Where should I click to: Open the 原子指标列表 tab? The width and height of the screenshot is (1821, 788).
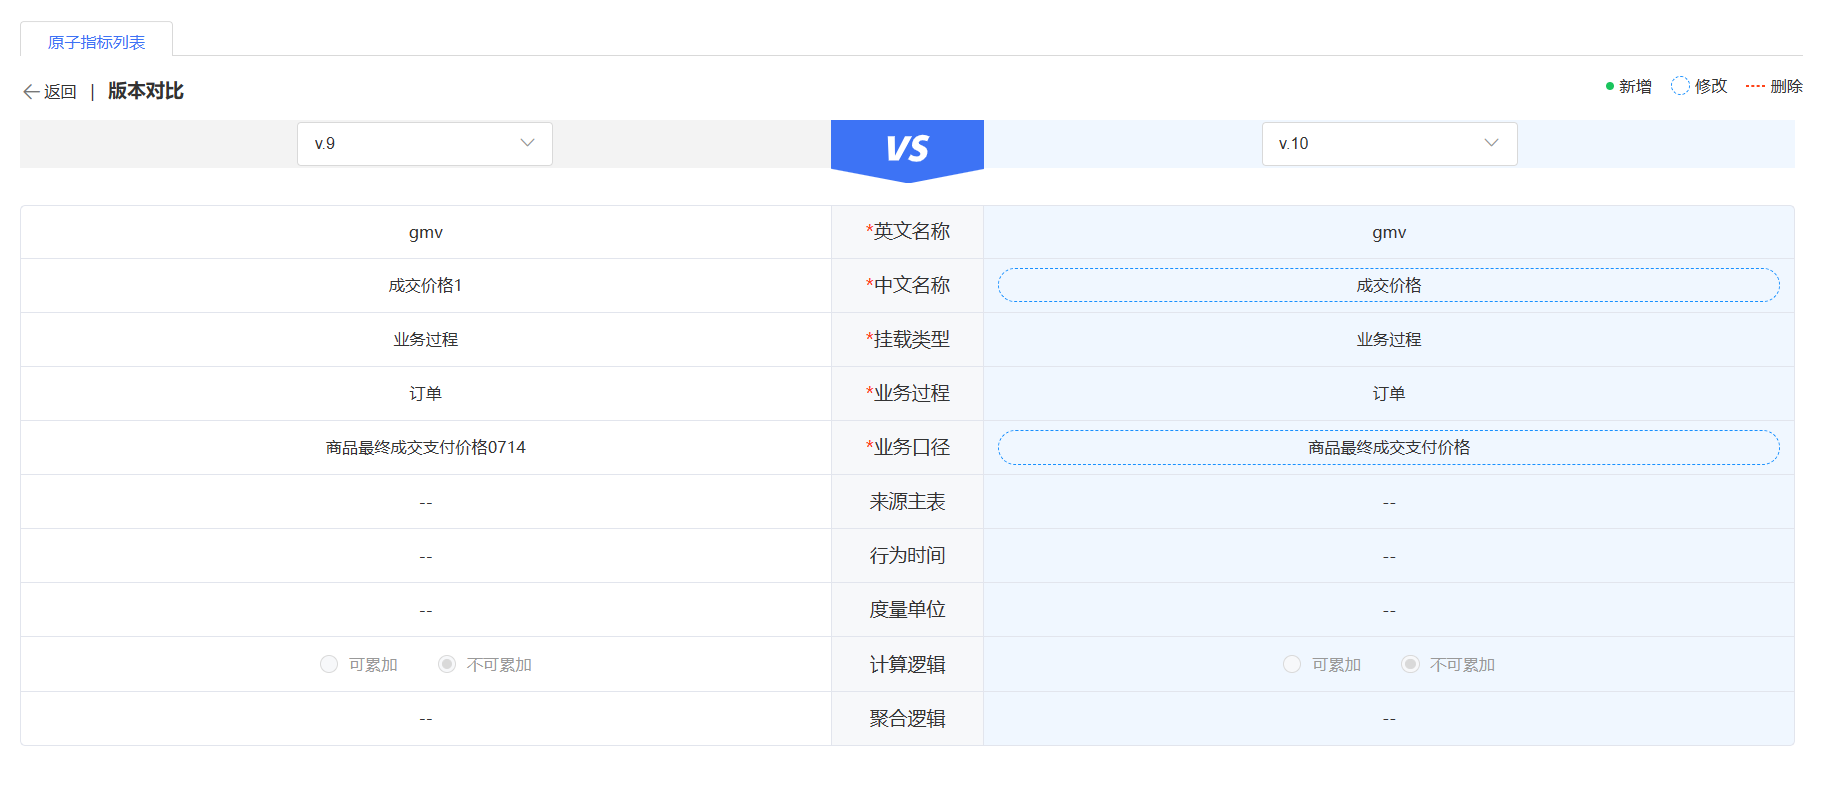[97, 42]
